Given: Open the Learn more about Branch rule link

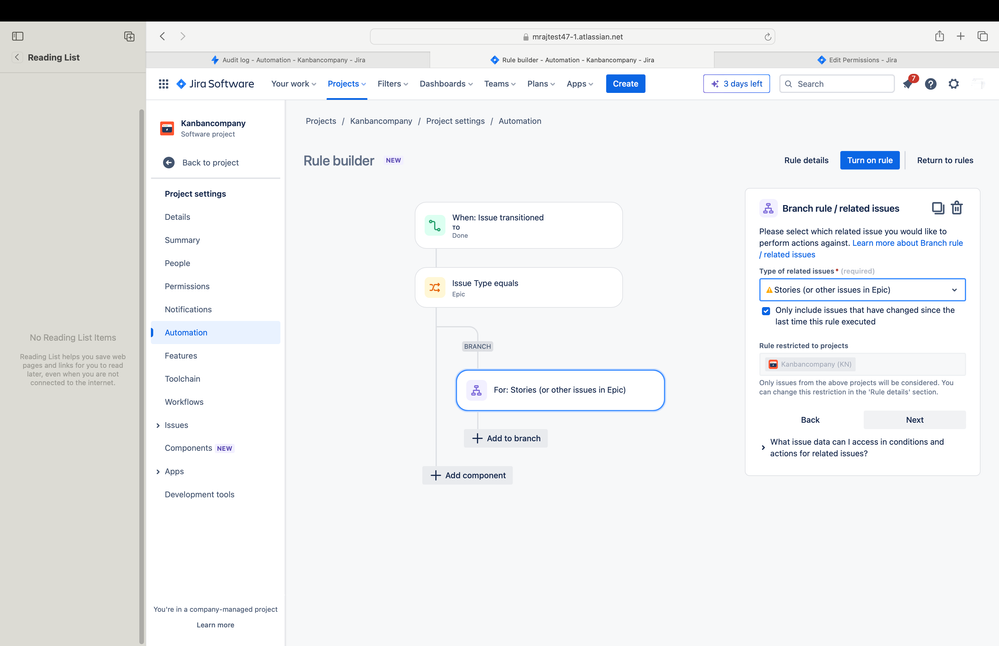Looking at the screenshot, I should [x=861, y=248].
